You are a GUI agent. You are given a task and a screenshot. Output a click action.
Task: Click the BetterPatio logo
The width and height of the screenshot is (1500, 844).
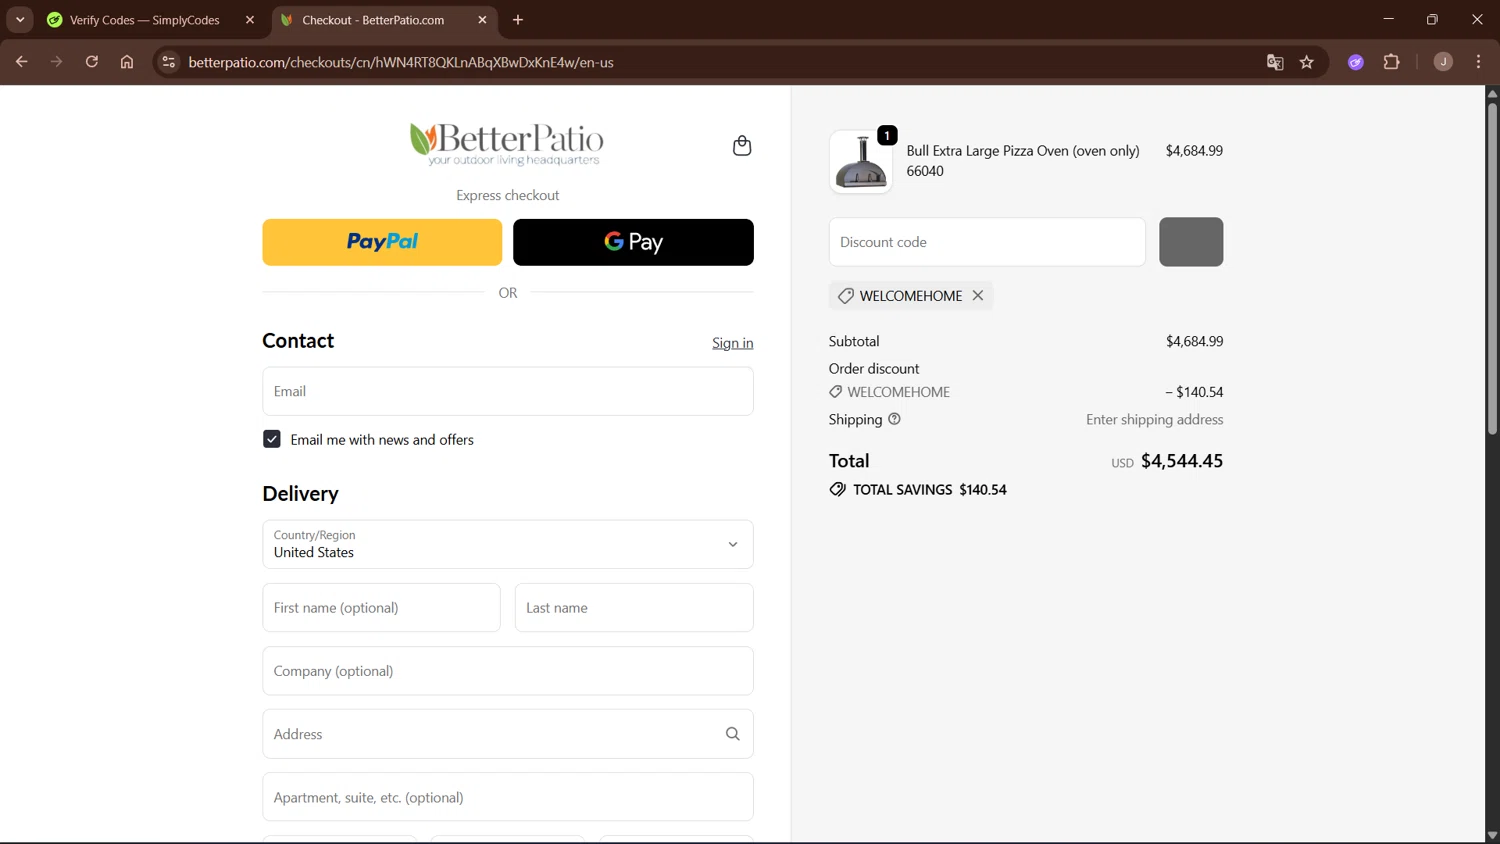pyautogui.click(x=507, y=145)
